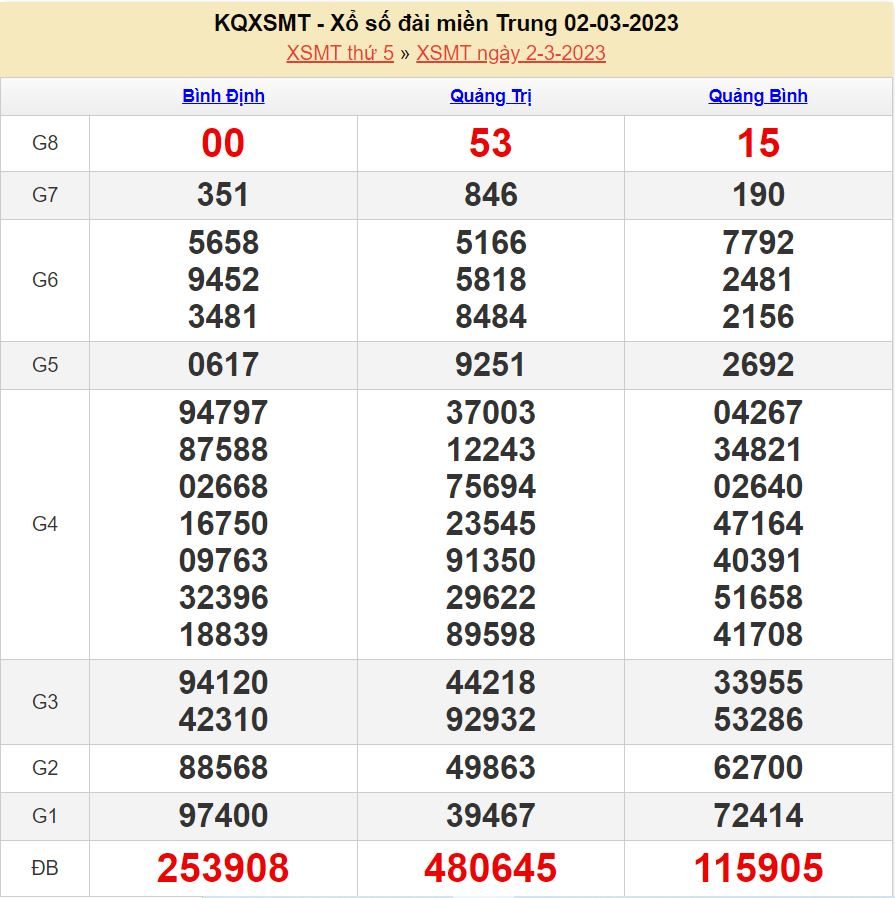This screenshot has width=895, height=898.
Task: Click G4 number 02640
Action: [758, 487]
